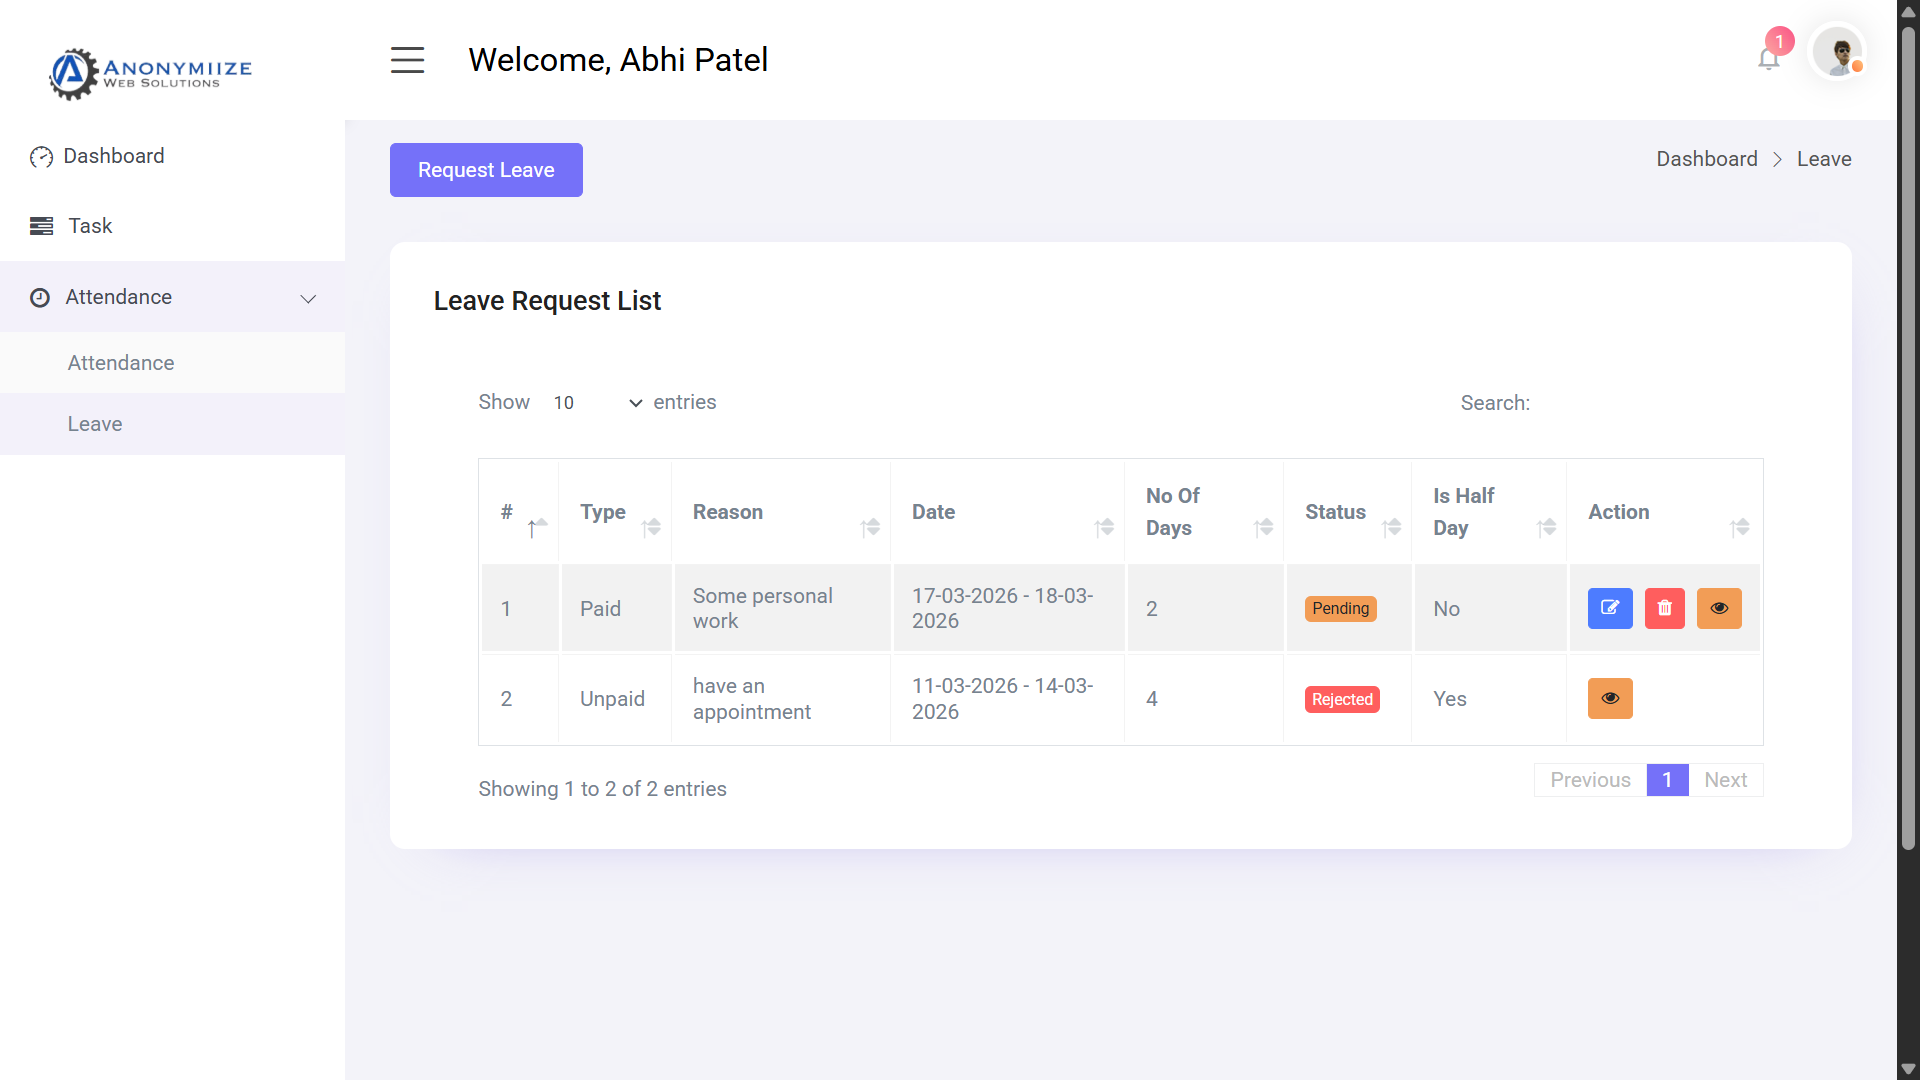Image resolution: width=1920 pixels, height=1080 pixels.
Task: Click the 'Welcome, Abhi Patel' heading
Action: point(618,60)
